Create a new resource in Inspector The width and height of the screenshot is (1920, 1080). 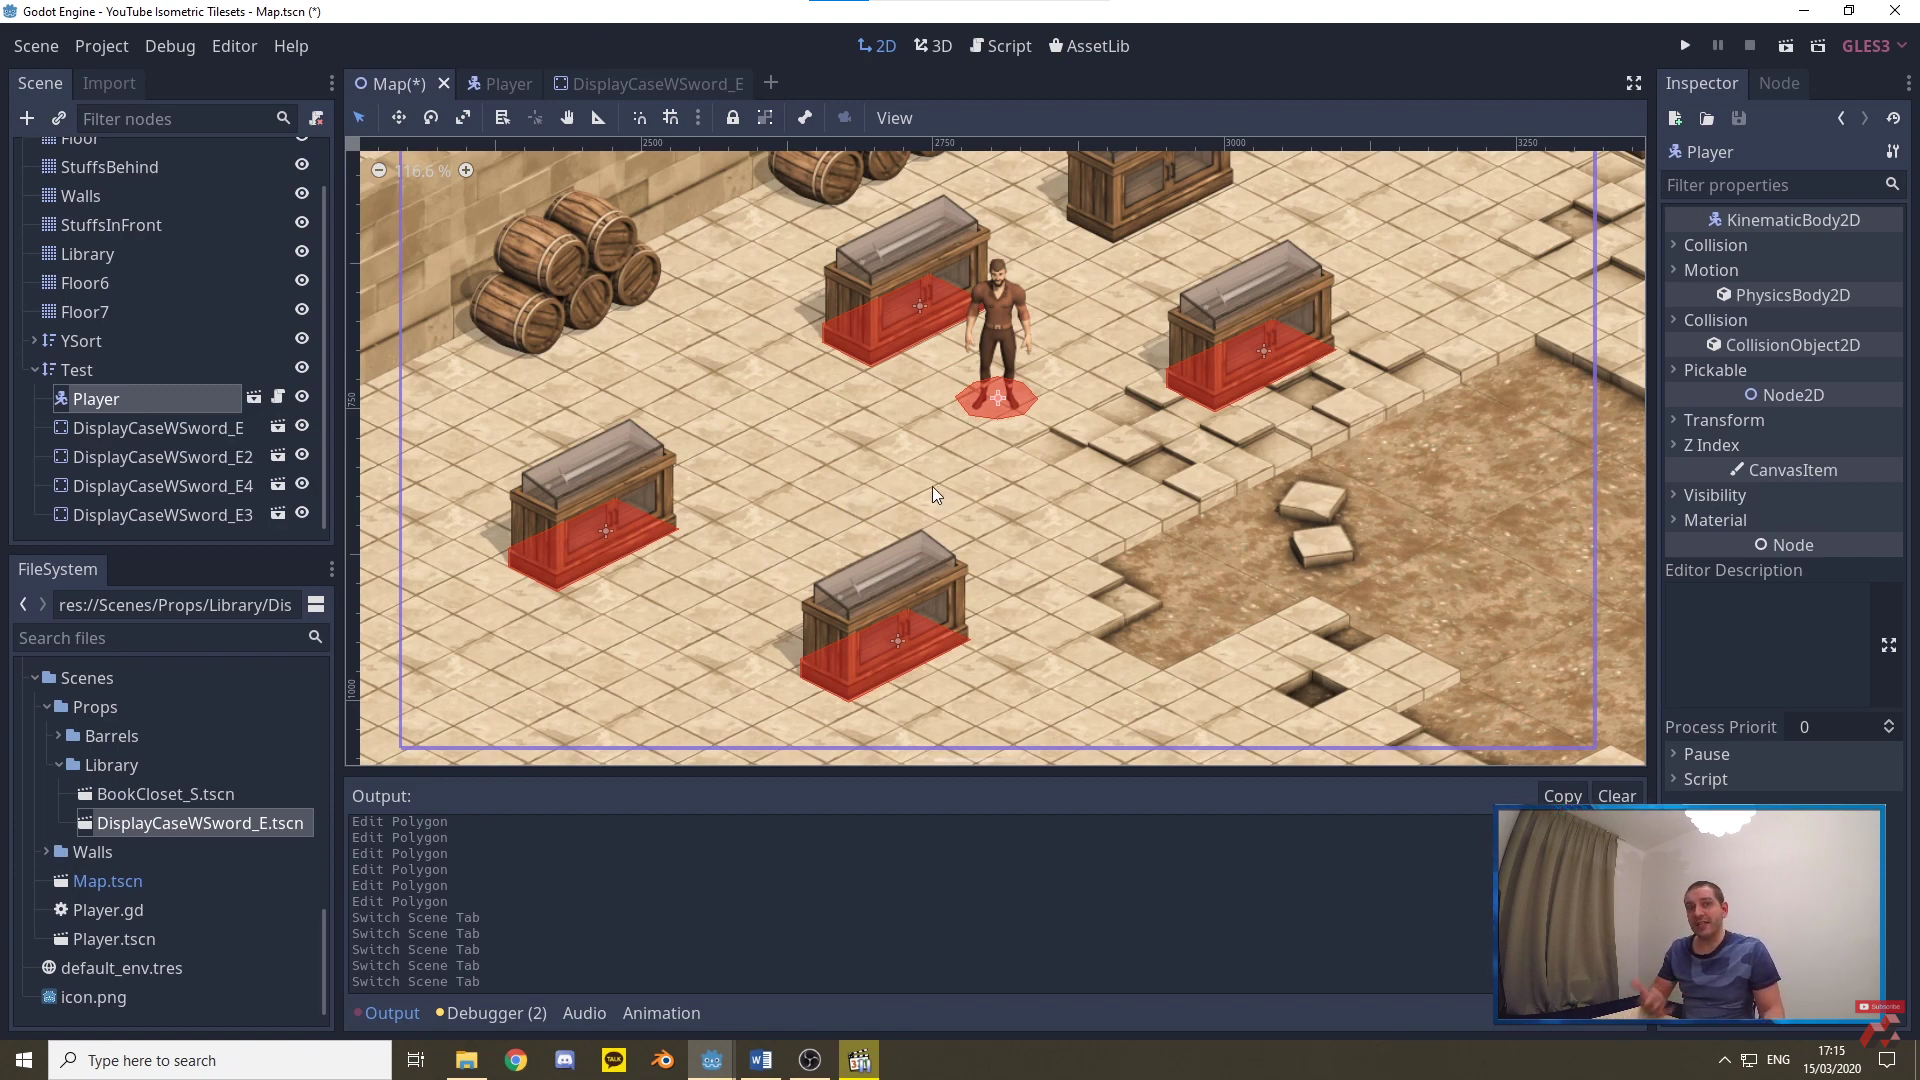[x=1675, y=119]
